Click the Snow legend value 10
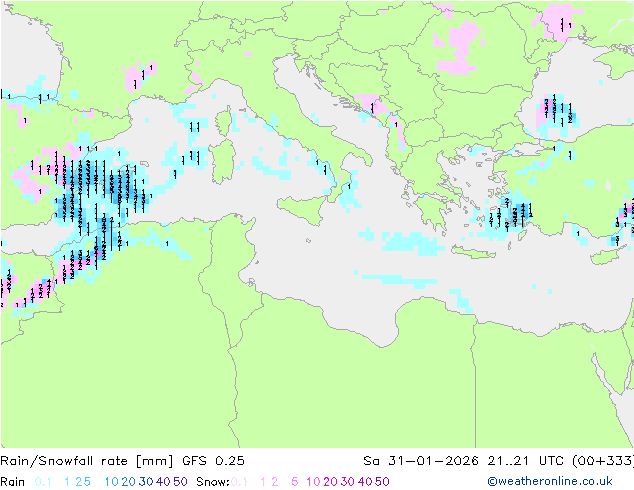The width and height of the screenshot is (634, 490). [x=313, y=482]
